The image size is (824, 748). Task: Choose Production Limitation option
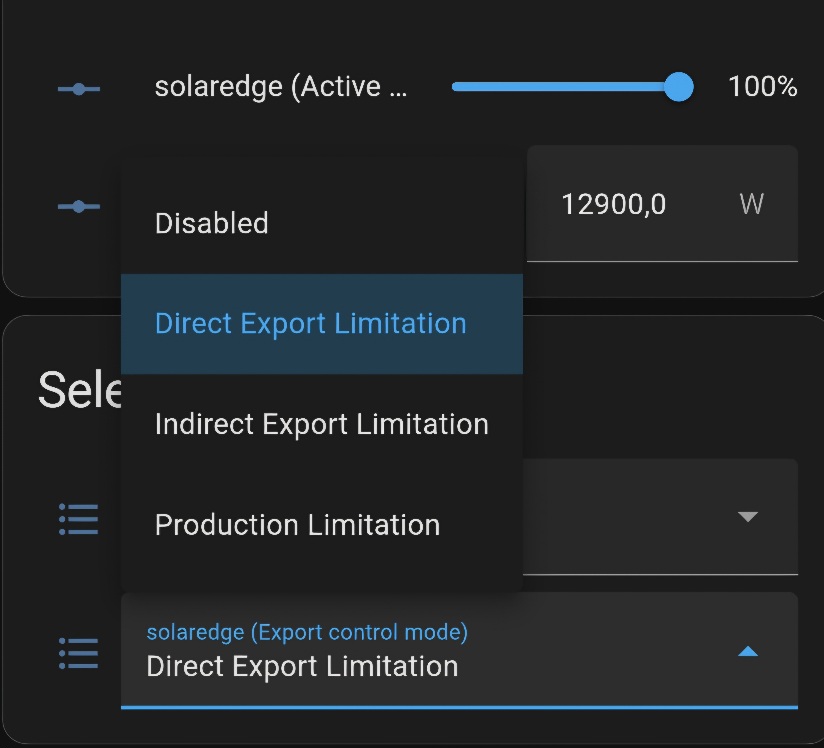[x=322, y=525]
